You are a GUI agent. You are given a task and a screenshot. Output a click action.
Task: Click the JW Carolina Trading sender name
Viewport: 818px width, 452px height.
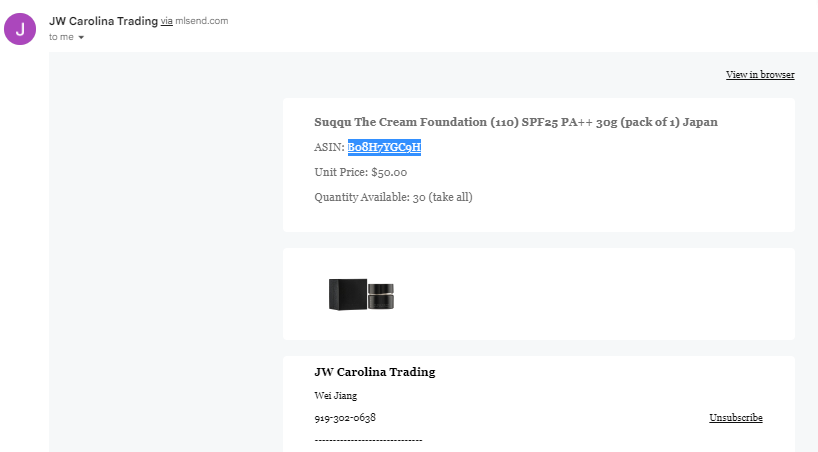tap(103, 21)
